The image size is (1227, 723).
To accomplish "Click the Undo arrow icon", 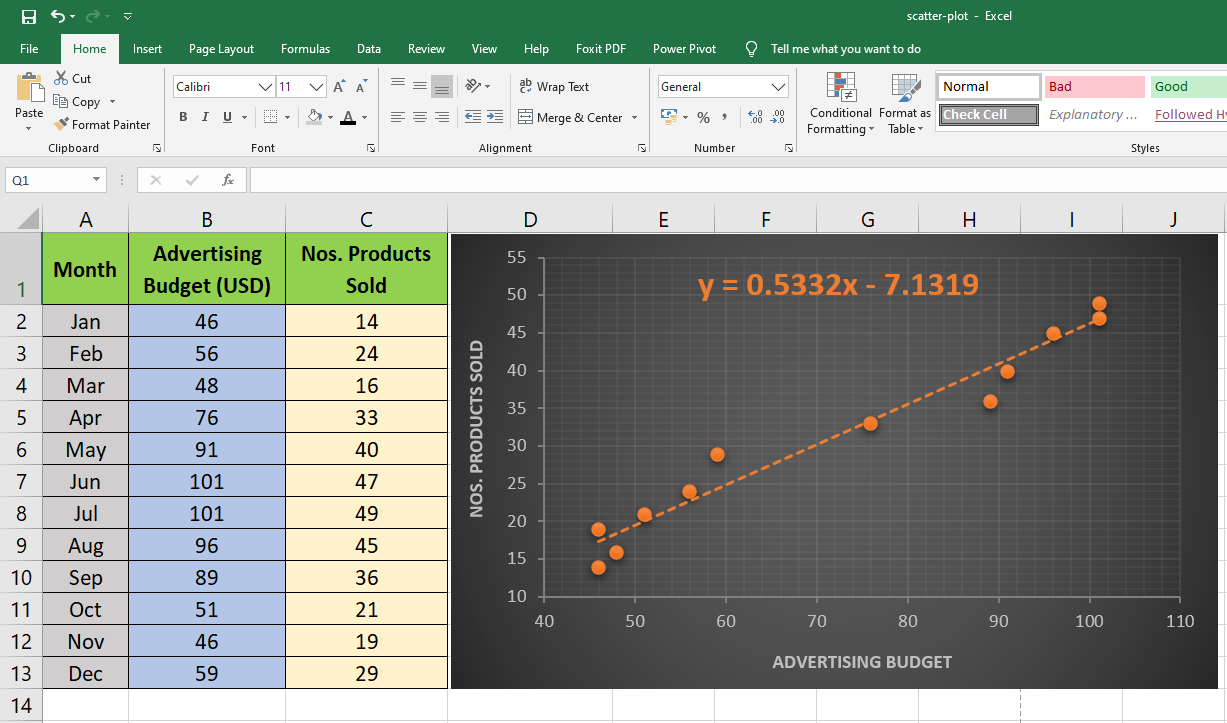I will (x=57, y=16).
